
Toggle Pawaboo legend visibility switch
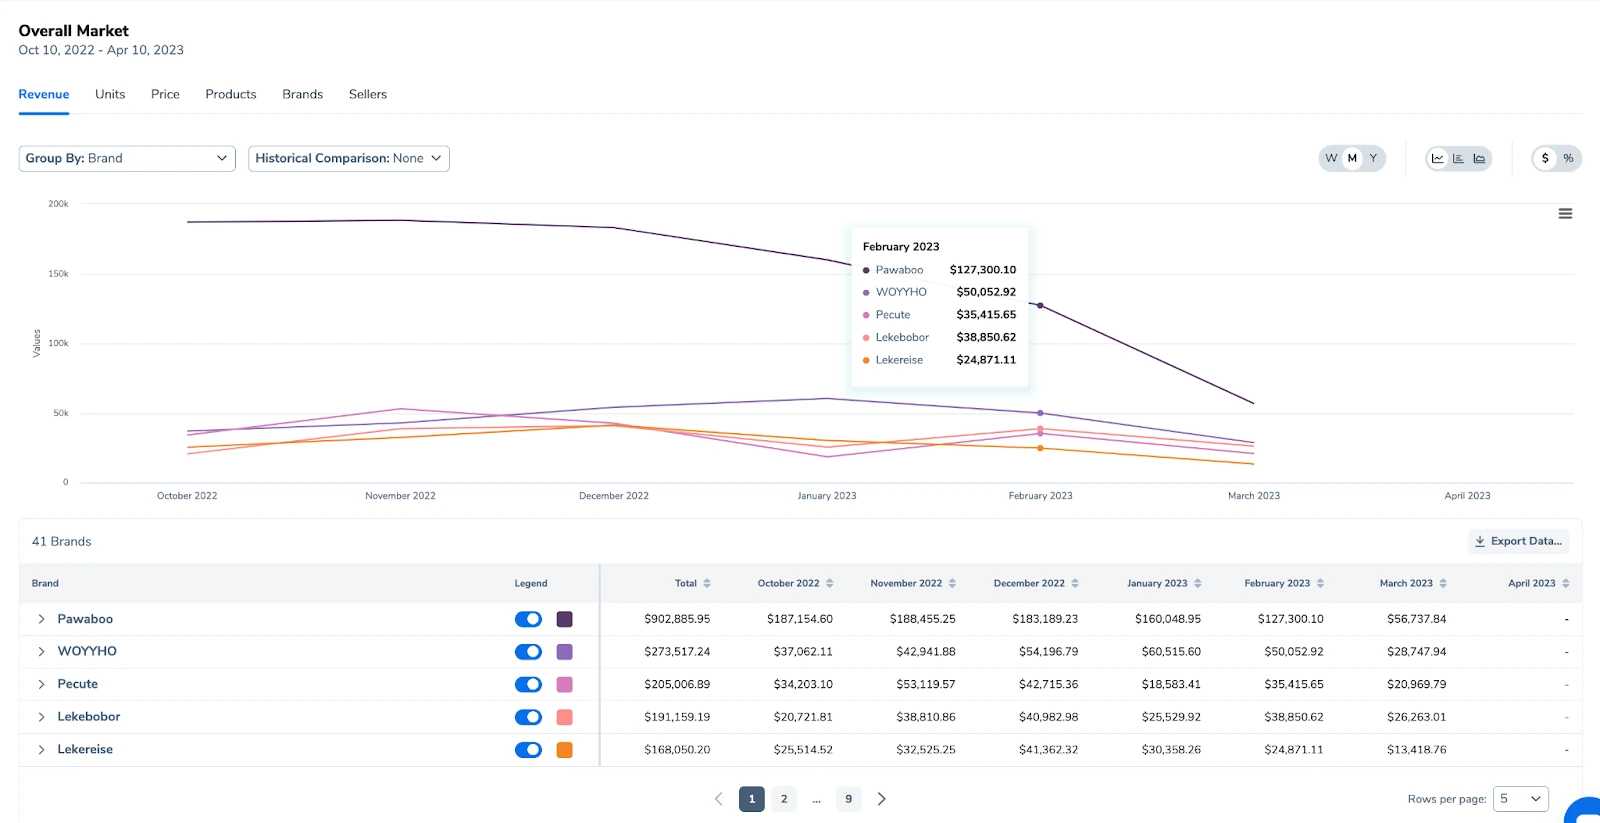tap(528, 619)
